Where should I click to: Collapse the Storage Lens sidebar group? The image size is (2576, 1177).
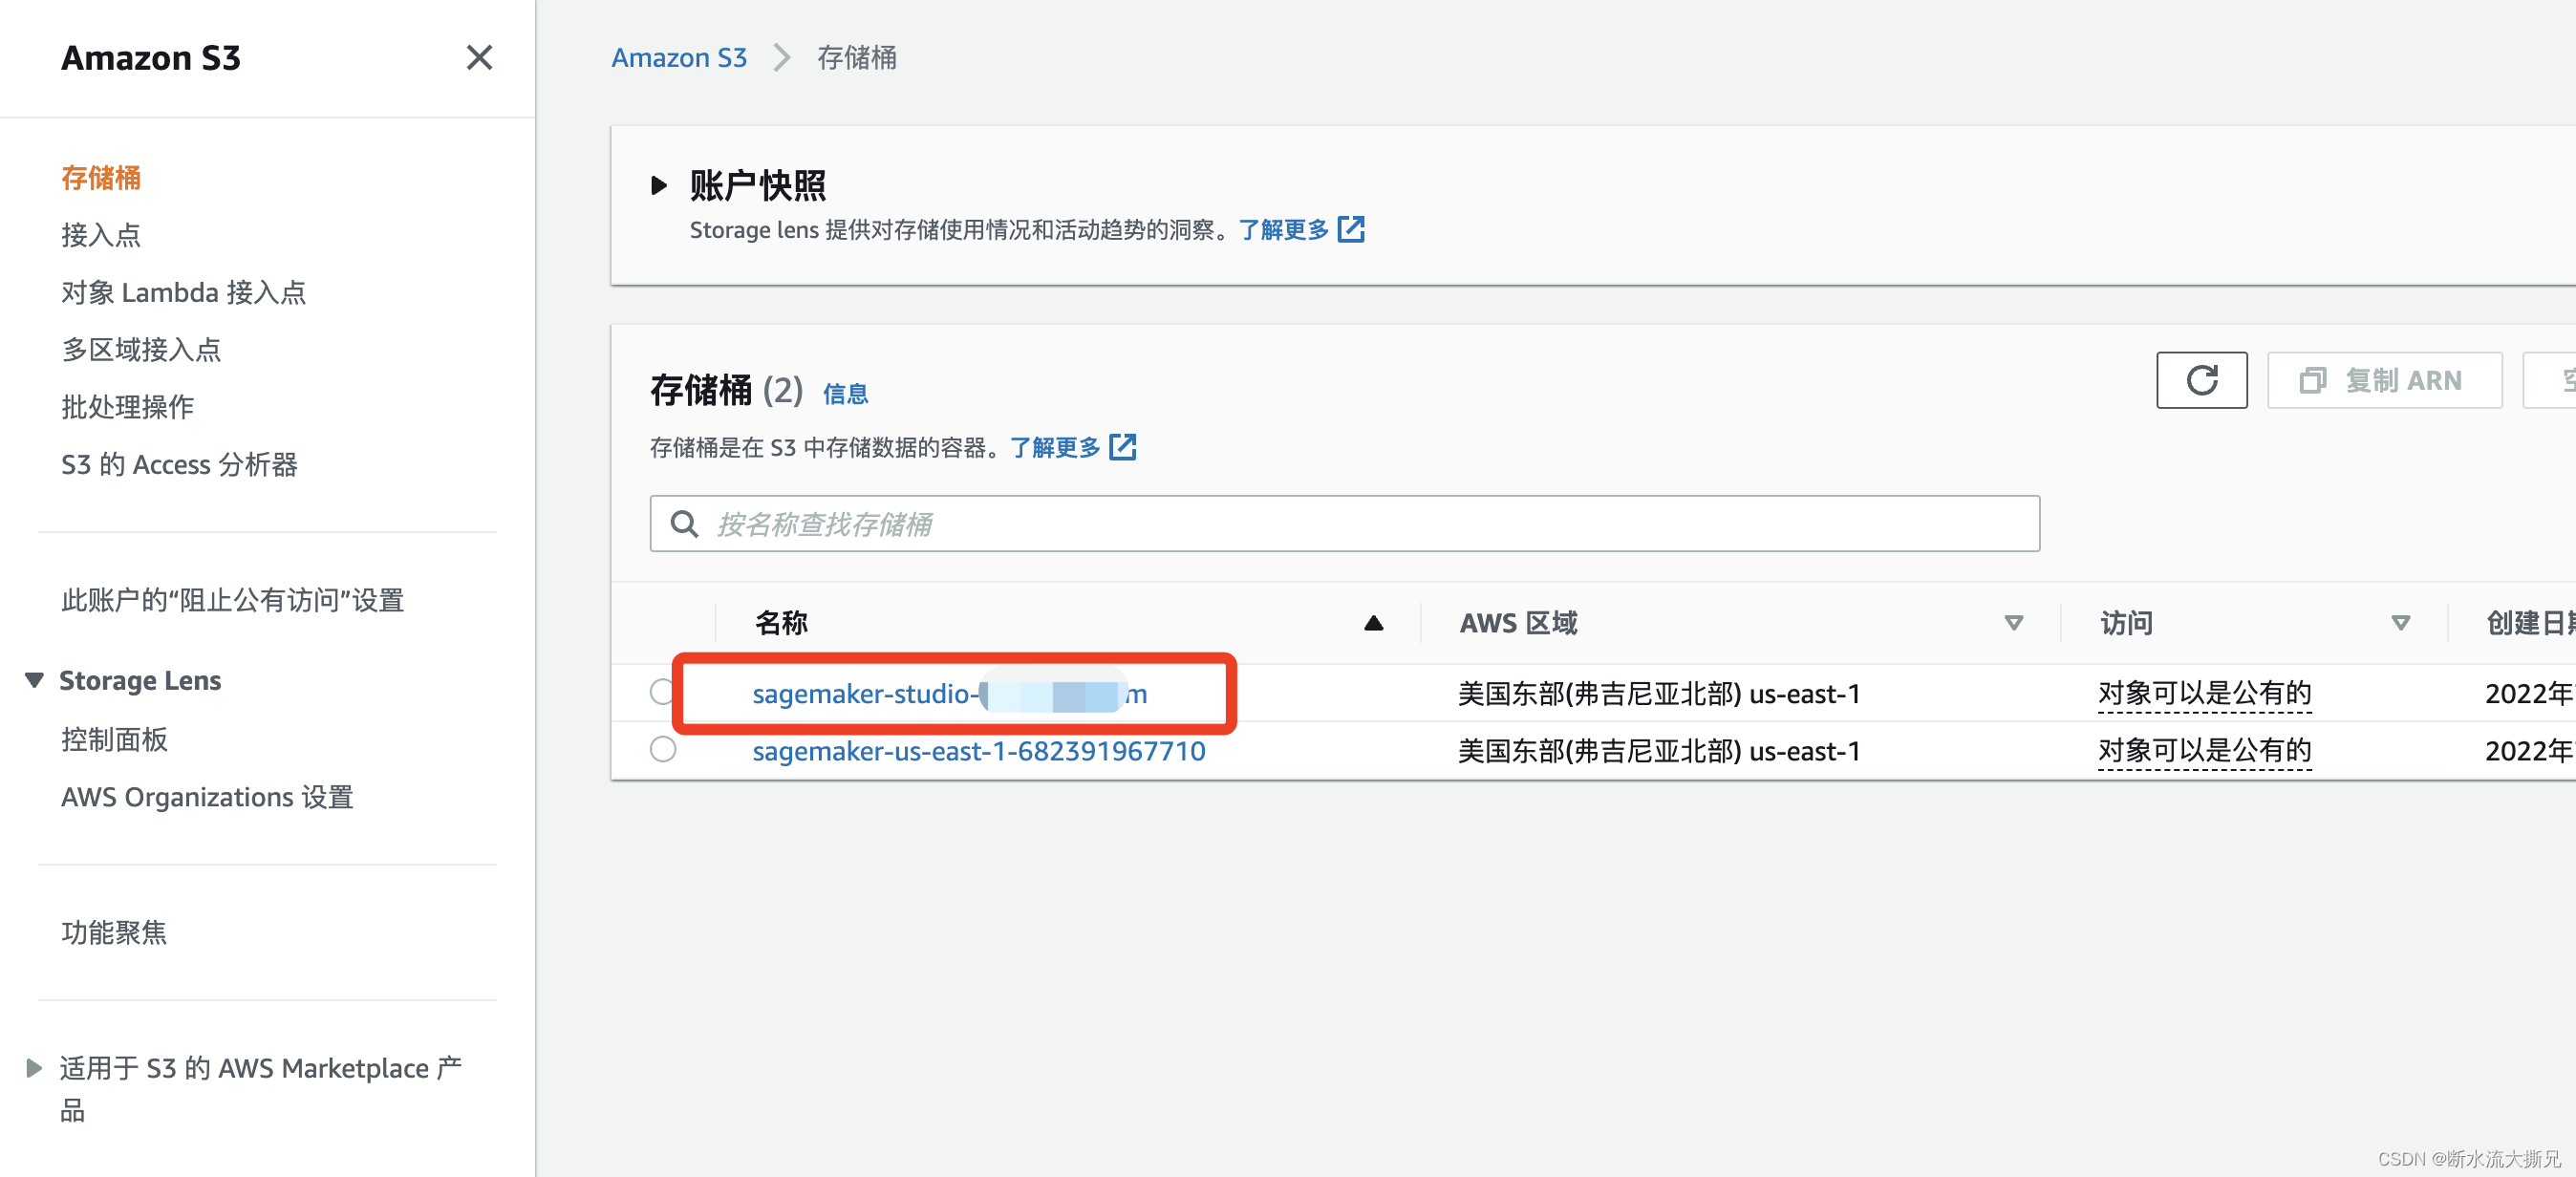(34, 680)
